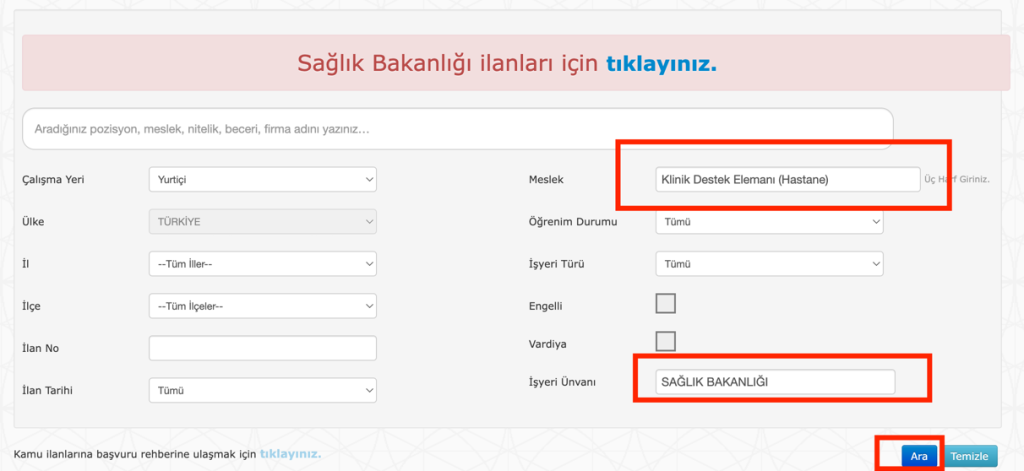
Task: Open the İlan Tarihi dropdown
Action: (x=262, y=390)
